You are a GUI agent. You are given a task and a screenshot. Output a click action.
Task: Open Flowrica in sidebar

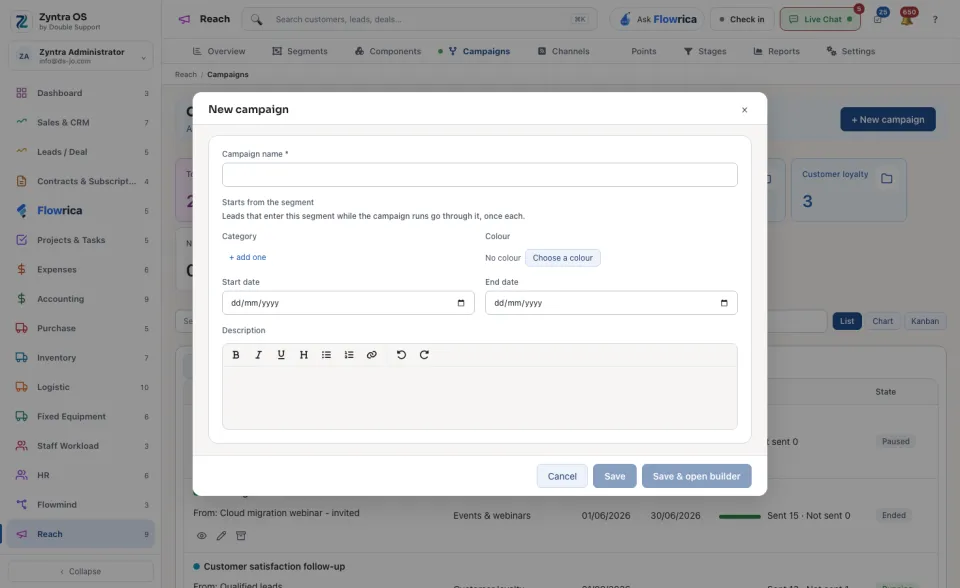tap(81, 211)
